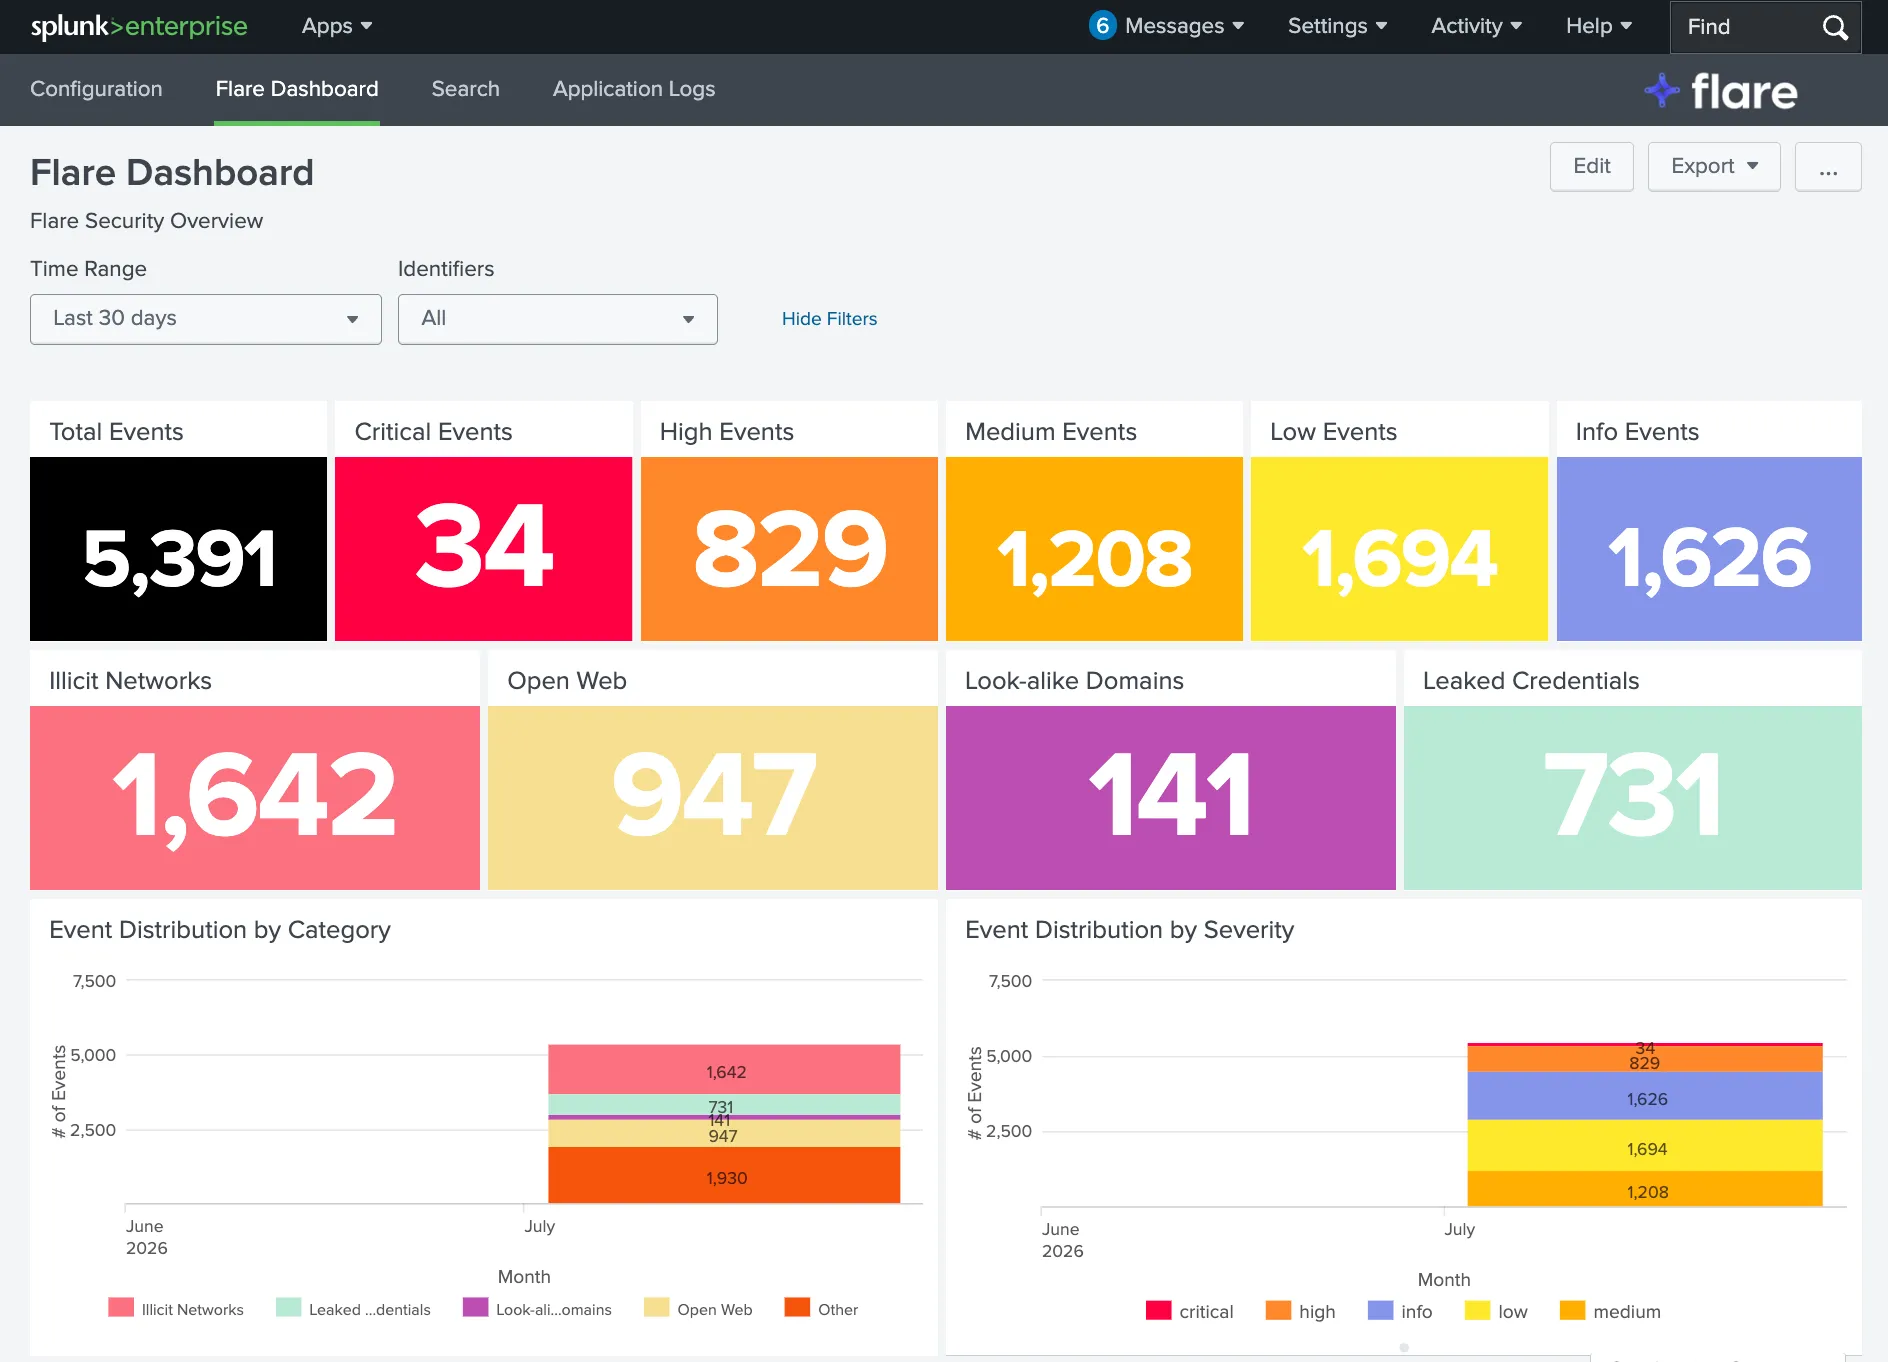Open the Apps menu
1888x1362 pixels.
click(337, 26)
